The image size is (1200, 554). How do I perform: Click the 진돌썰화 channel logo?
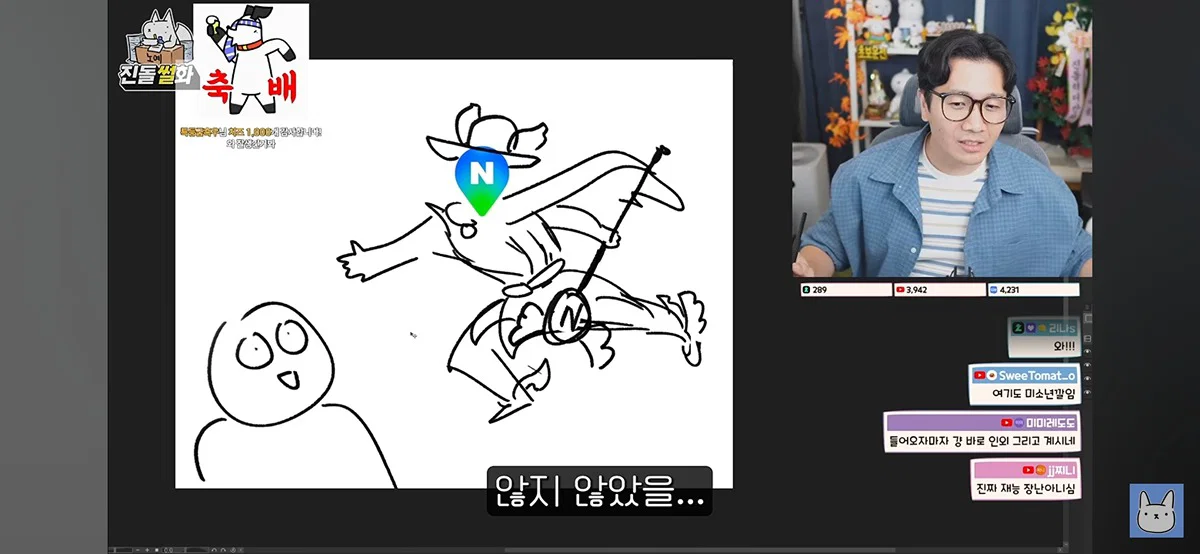[x=157, y=50]
